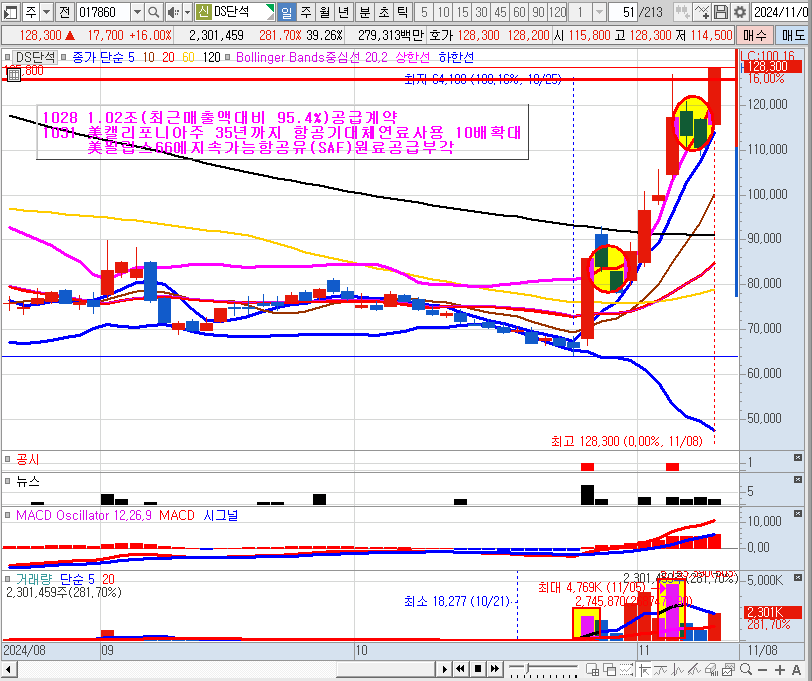Select the 분 (minute) chart tab

click(364, 12)
